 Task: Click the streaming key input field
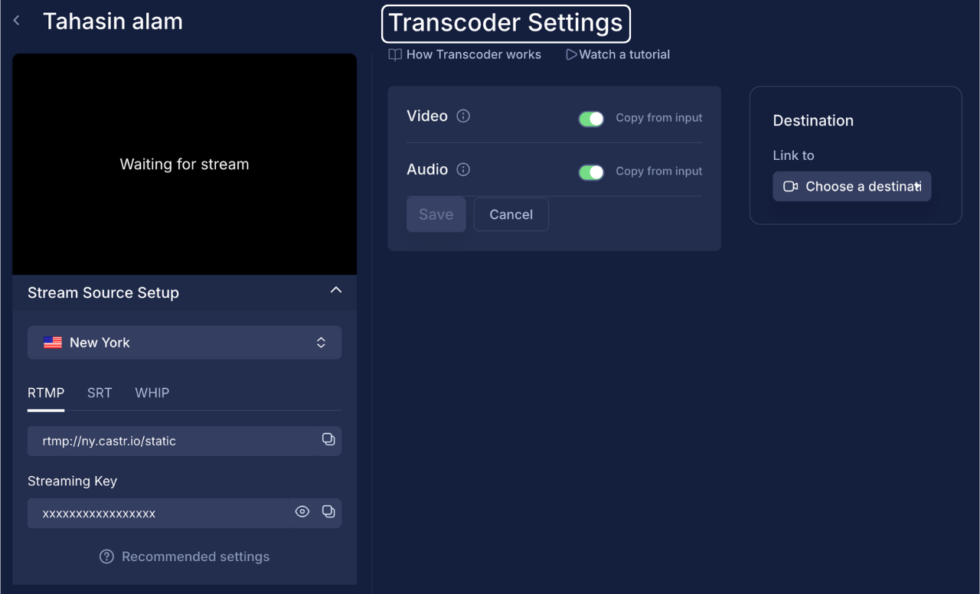pyautogui.click(x=160, y=512)
